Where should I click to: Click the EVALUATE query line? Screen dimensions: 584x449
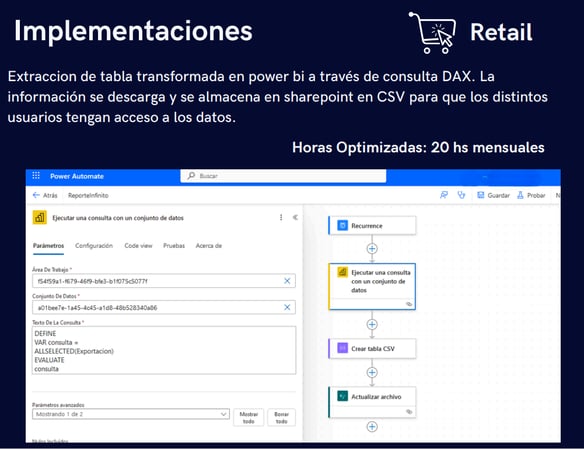(49, 360)
